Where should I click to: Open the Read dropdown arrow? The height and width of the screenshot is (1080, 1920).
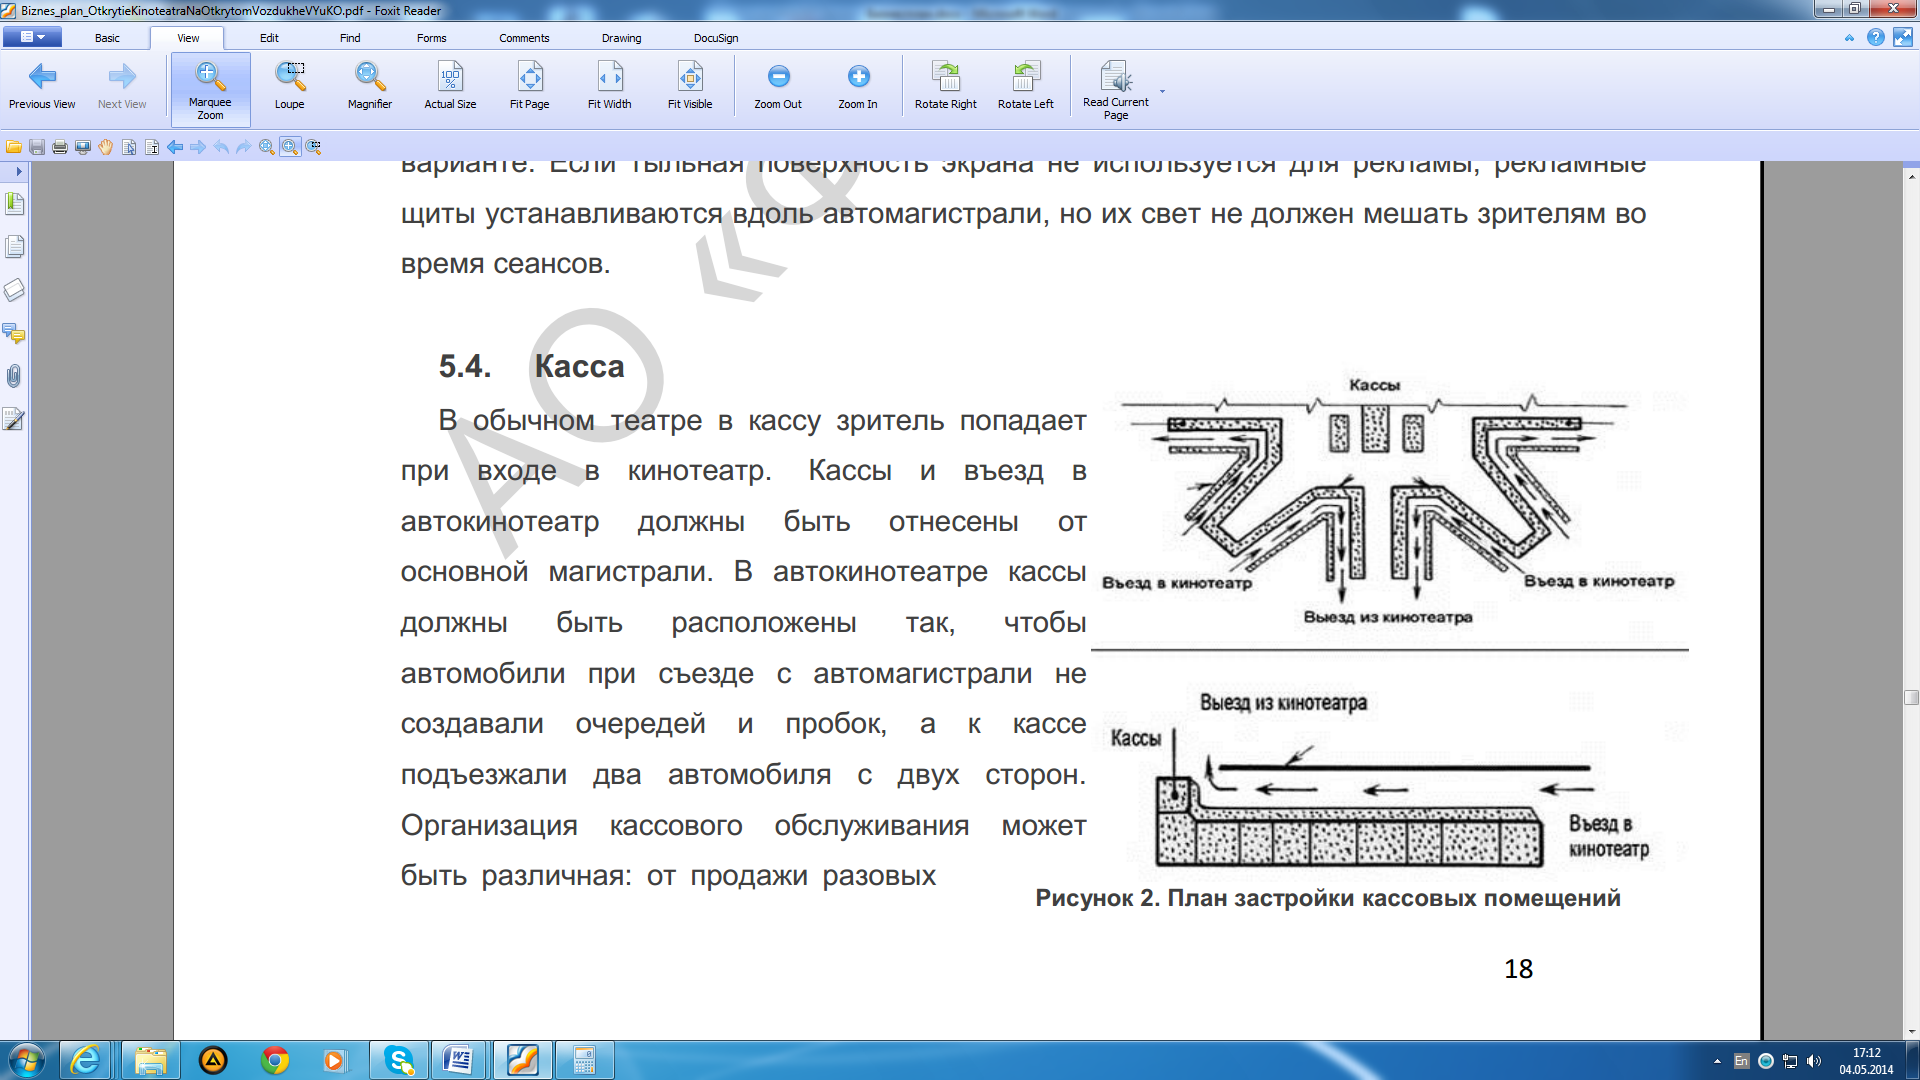(x=1162, y=91)
